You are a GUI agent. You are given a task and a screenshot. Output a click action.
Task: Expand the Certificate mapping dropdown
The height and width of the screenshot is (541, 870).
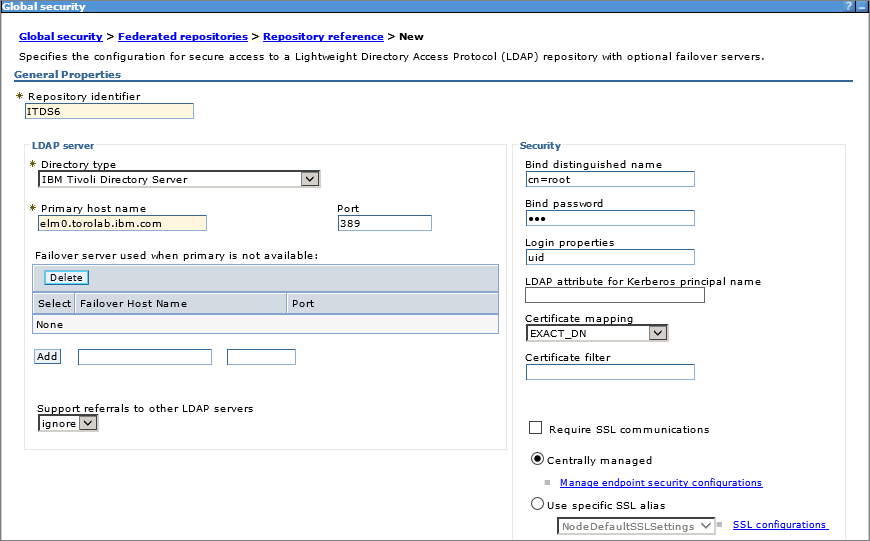(x=657, y=333)
